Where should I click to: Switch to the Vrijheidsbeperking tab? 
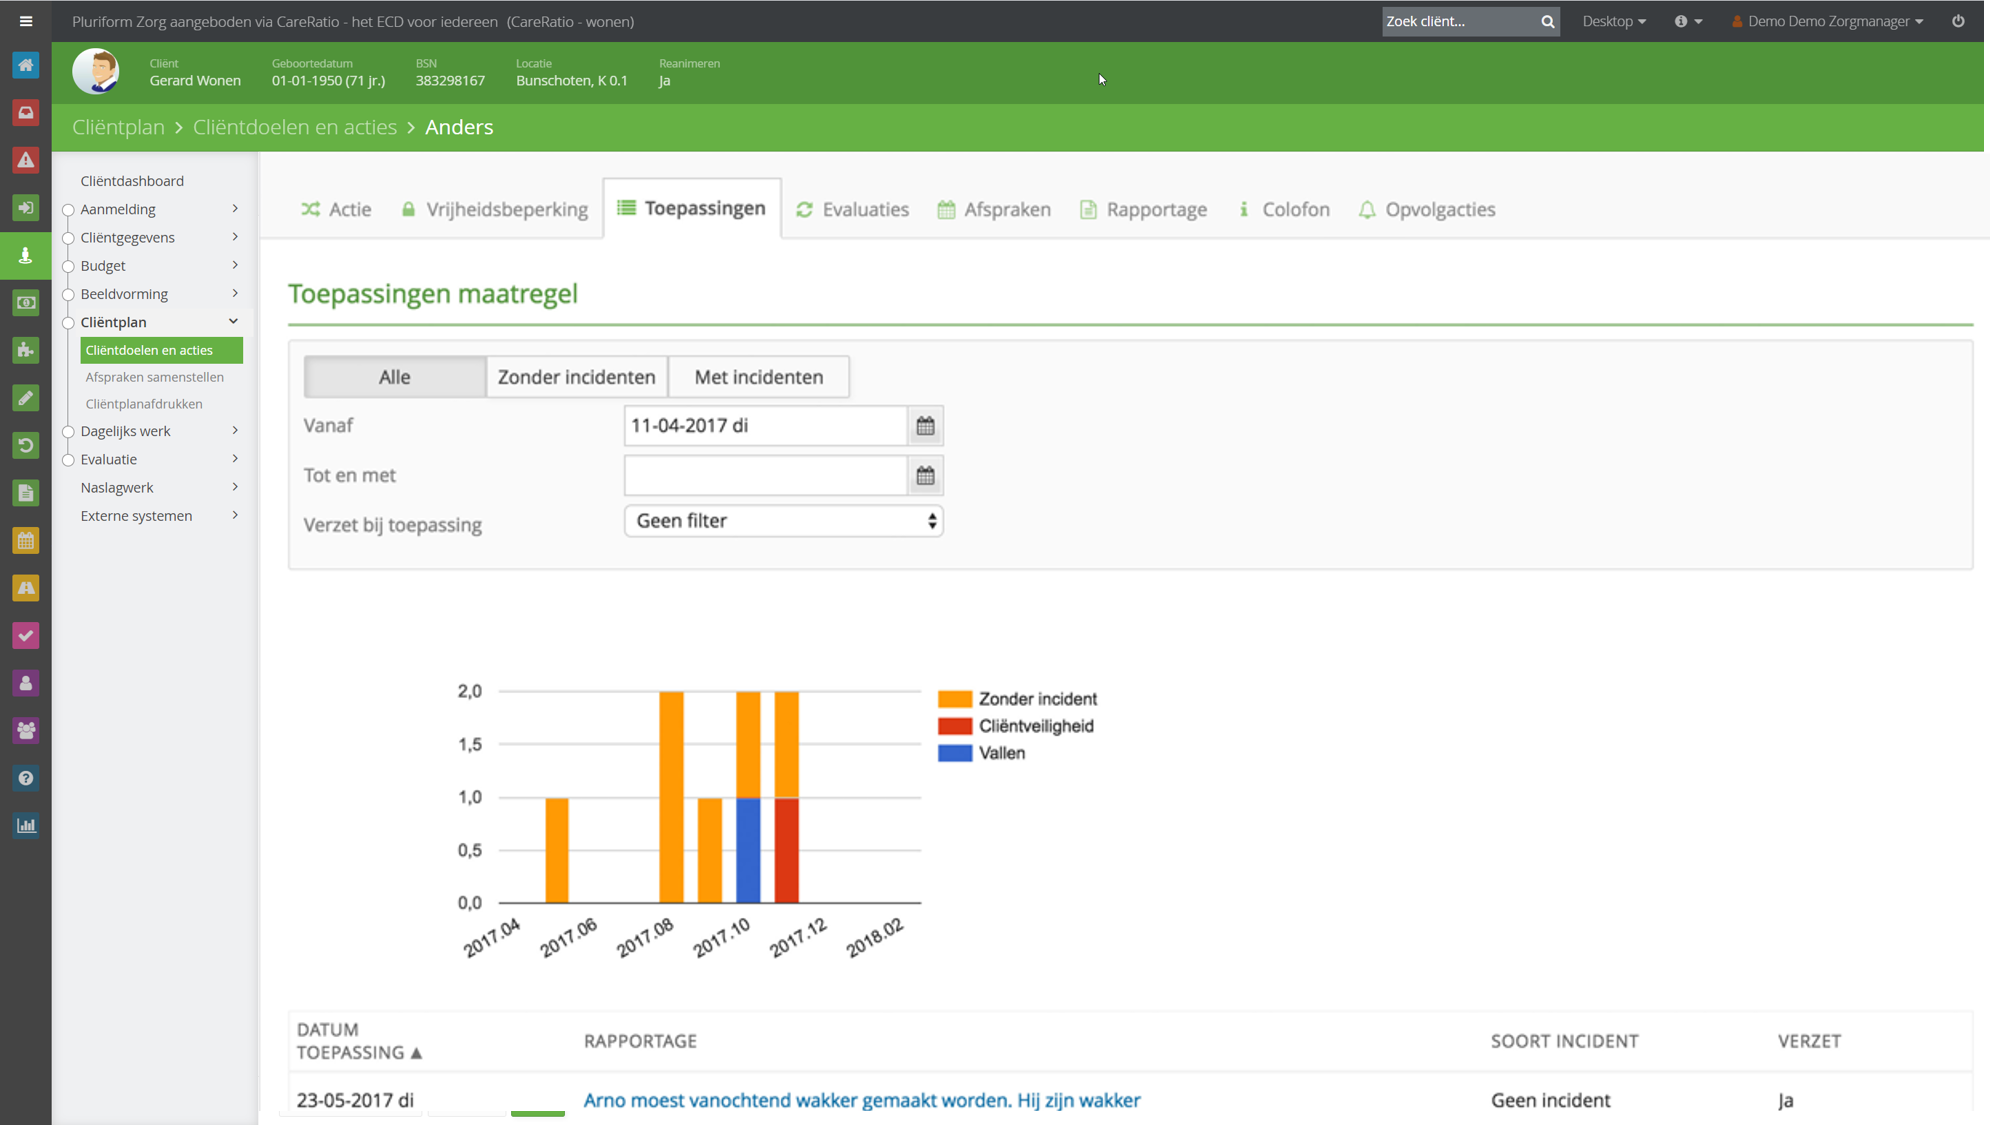495,209
